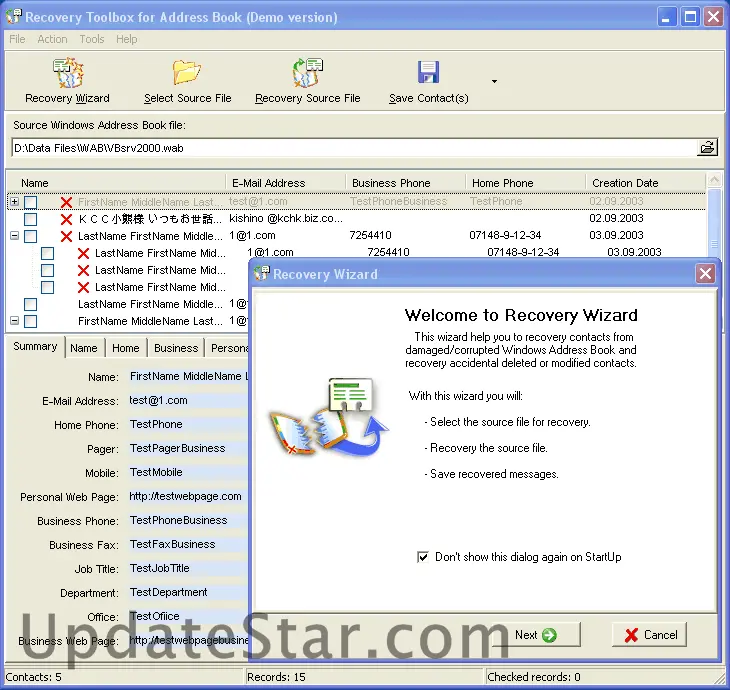This screenshot has height=690, width=730.
Task: Check the third LastName child row checkbox
Action: click(47, 287)
